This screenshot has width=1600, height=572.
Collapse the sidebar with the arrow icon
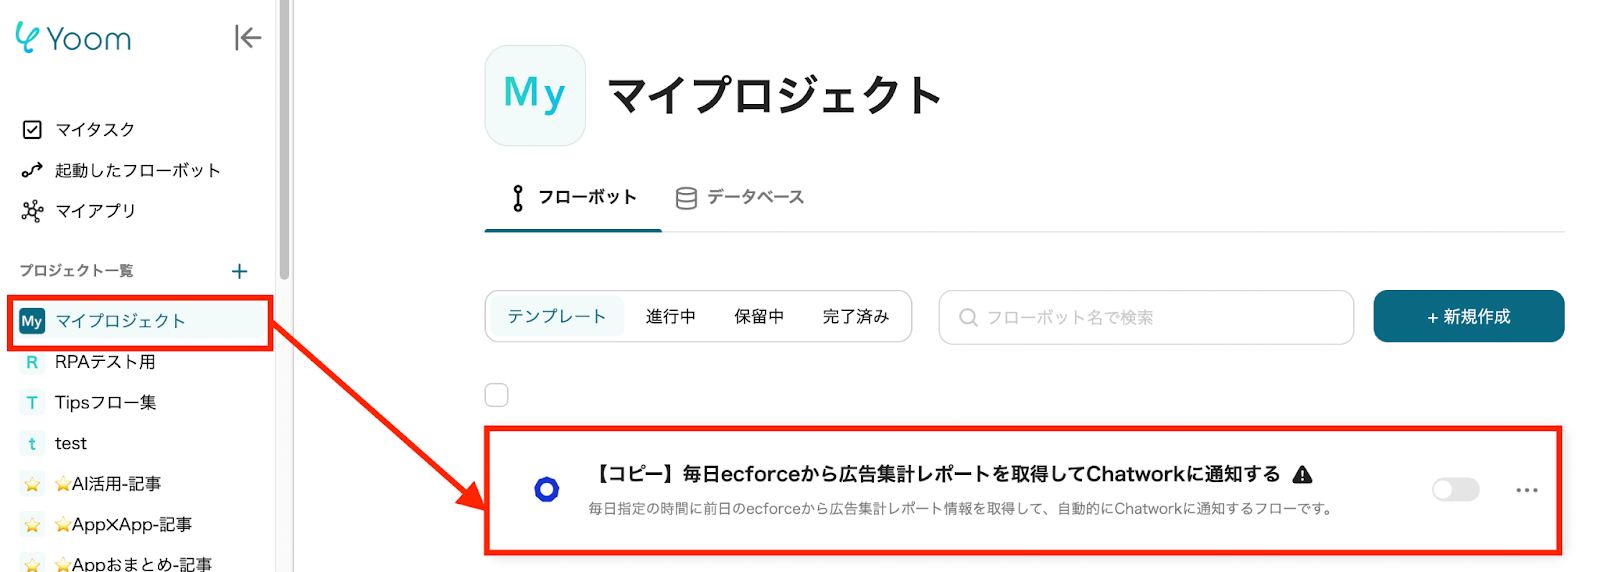[247, 38]
